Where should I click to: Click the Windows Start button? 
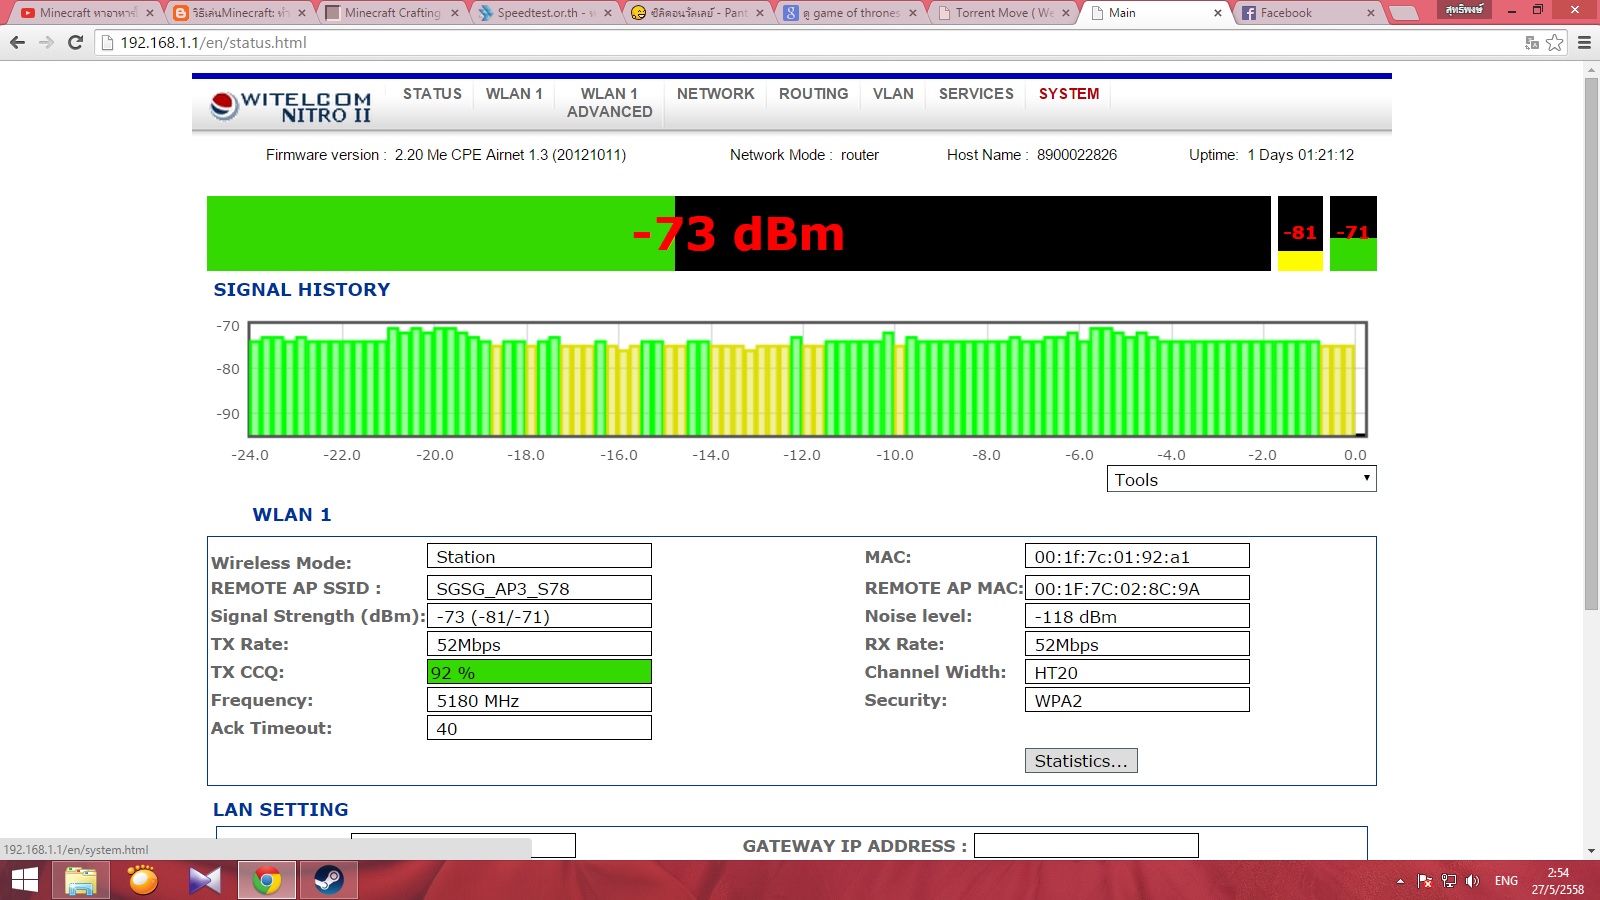tap(24, 880)
